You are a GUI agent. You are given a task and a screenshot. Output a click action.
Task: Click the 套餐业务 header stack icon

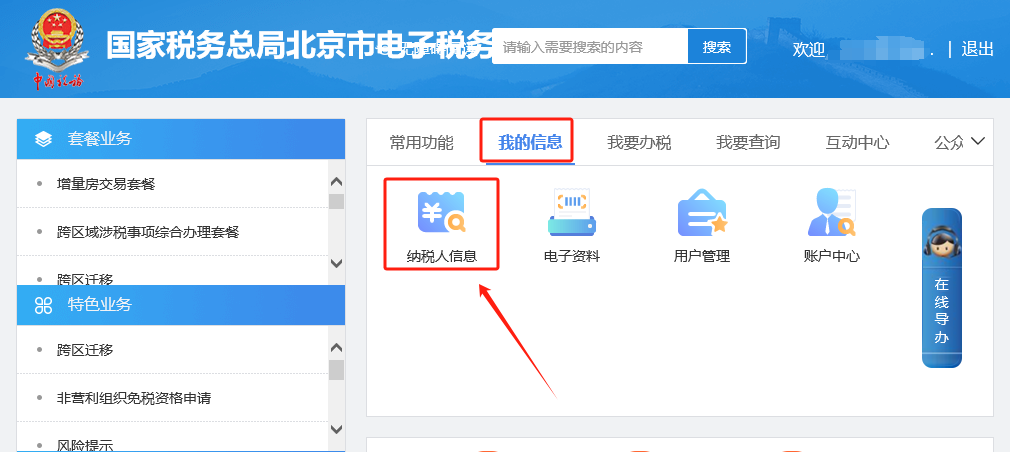[x=43, y=139]
